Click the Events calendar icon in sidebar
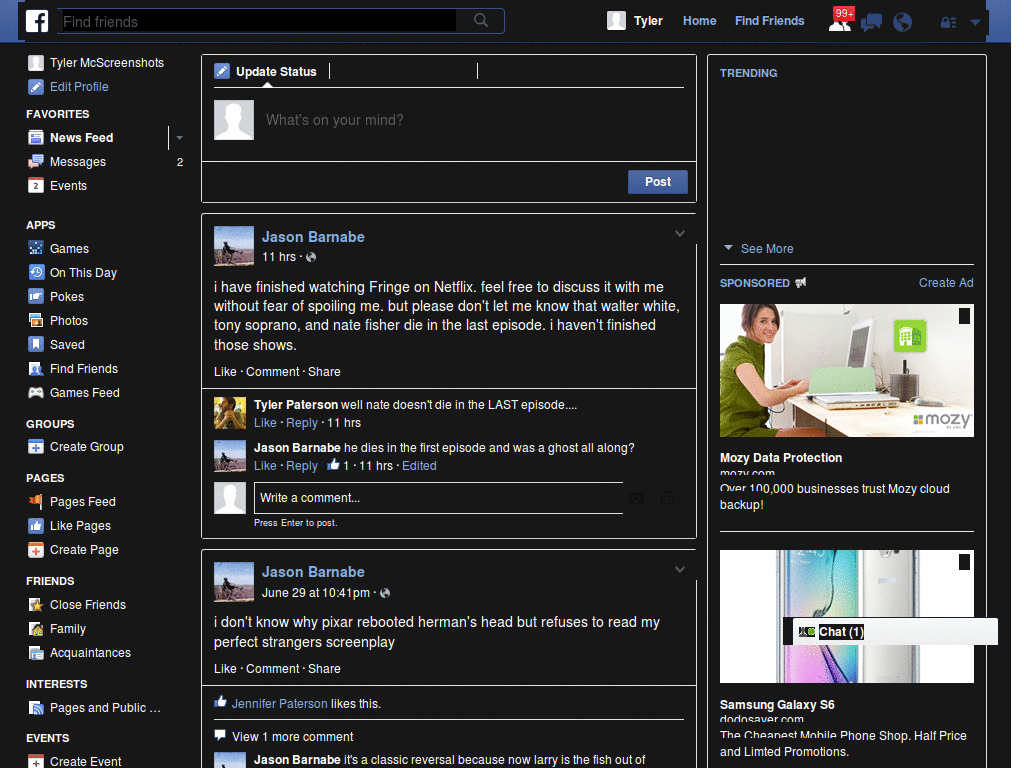Image resolution: width=1024 pixels, height=768 pixels. pyautogui.click(x=36, y=185)
